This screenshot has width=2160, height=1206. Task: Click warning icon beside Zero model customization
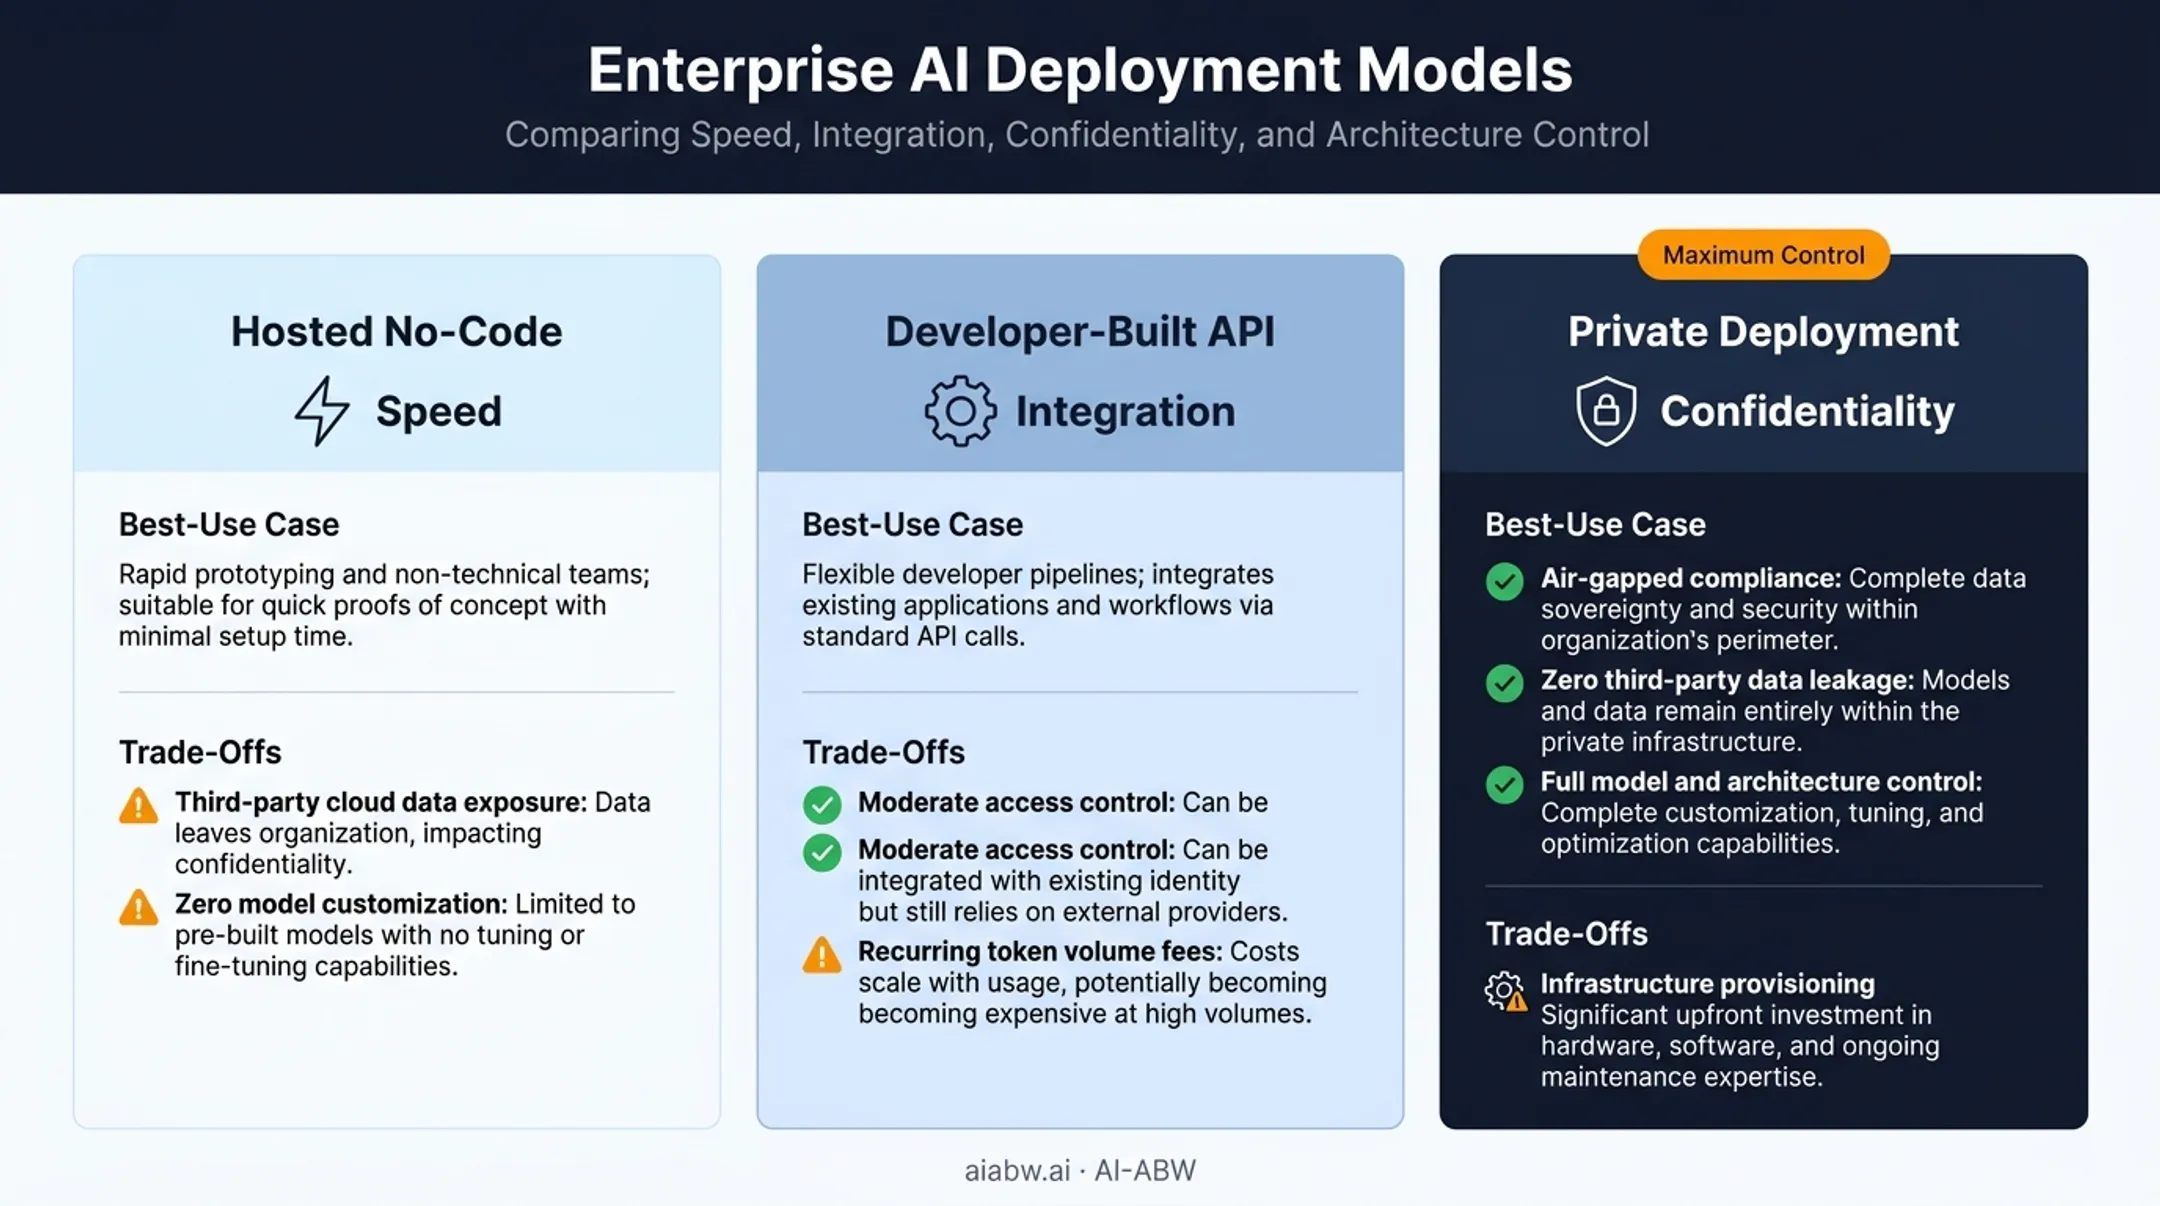[138, 907]
